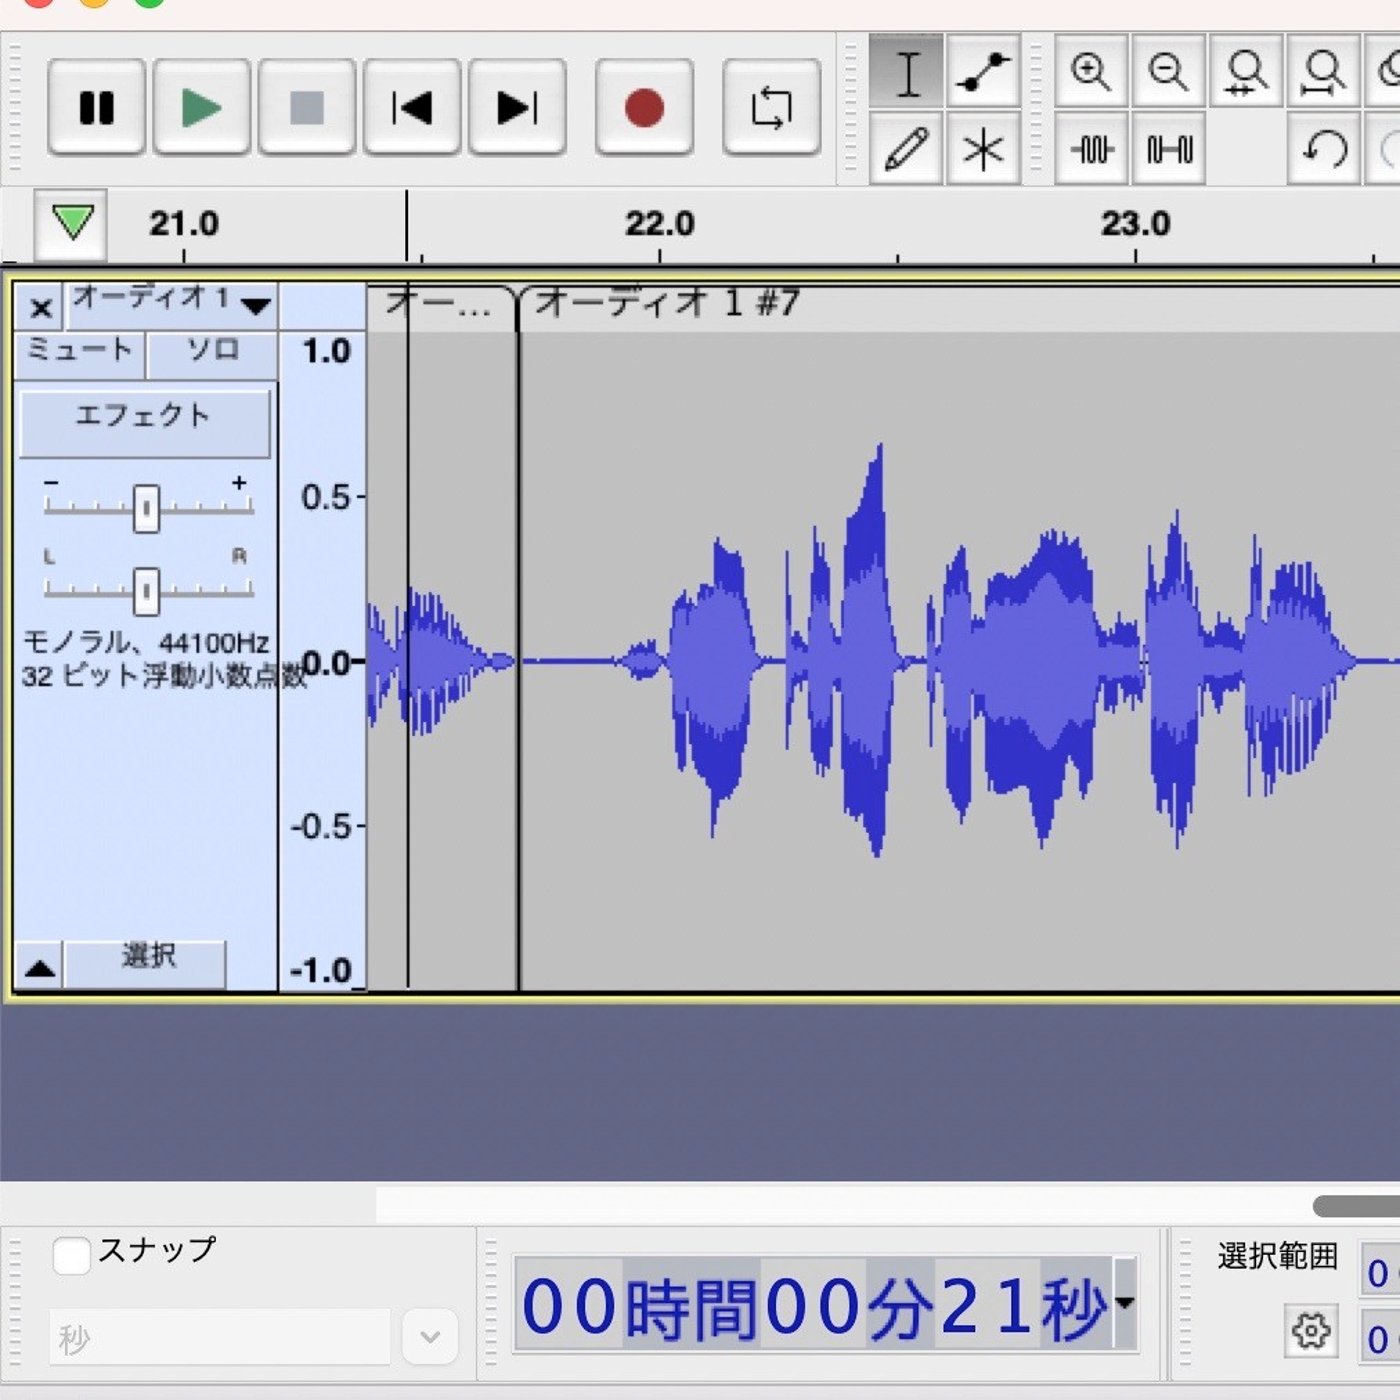Click the 選択 button on the track
The width and height of the screenshot is (1400, 1400).
(147, 958)
